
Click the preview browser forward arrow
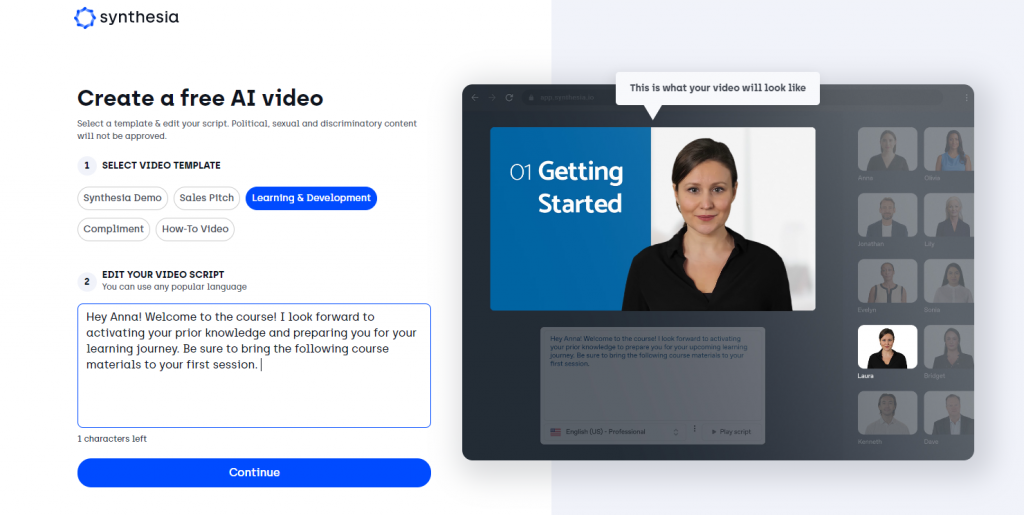point(492,97)
